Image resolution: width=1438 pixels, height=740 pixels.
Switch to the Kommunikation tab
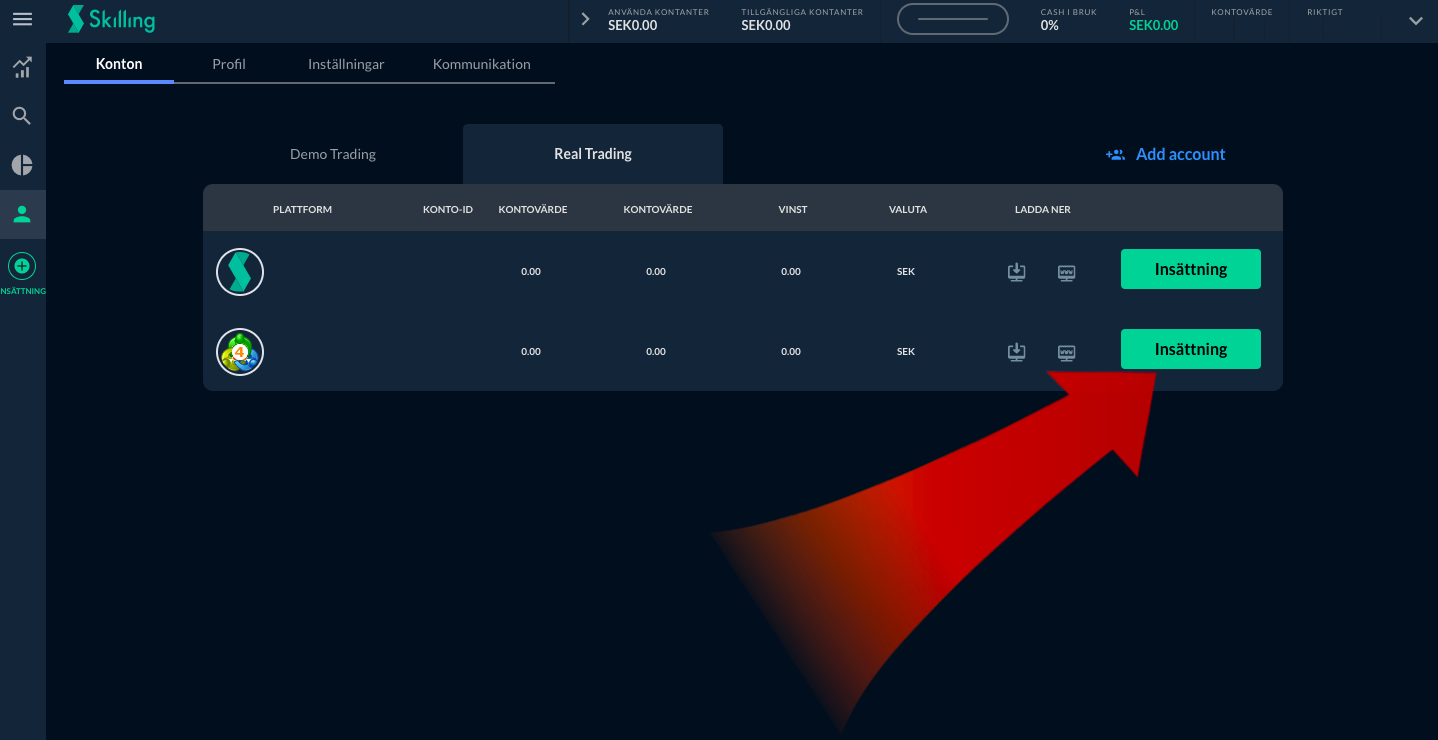click(x=481, y=64)
